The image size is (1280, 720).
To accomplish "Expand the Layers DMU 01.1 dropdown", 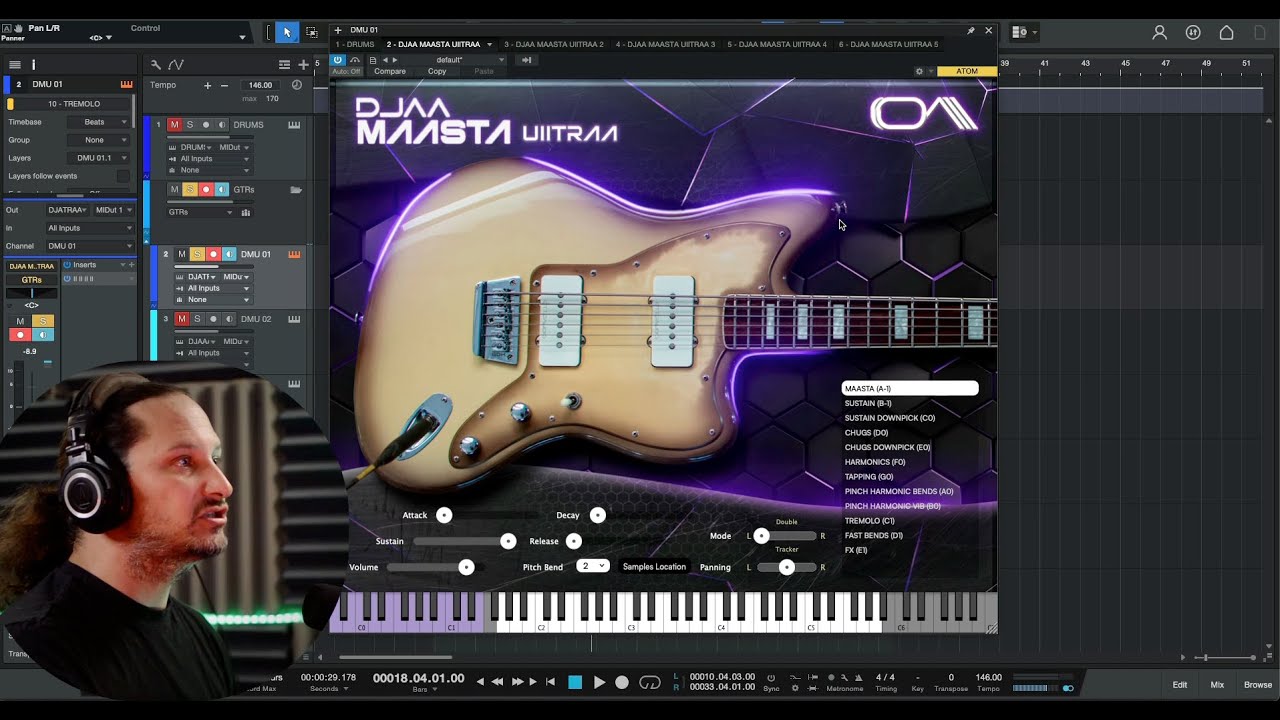I will 100,158.
